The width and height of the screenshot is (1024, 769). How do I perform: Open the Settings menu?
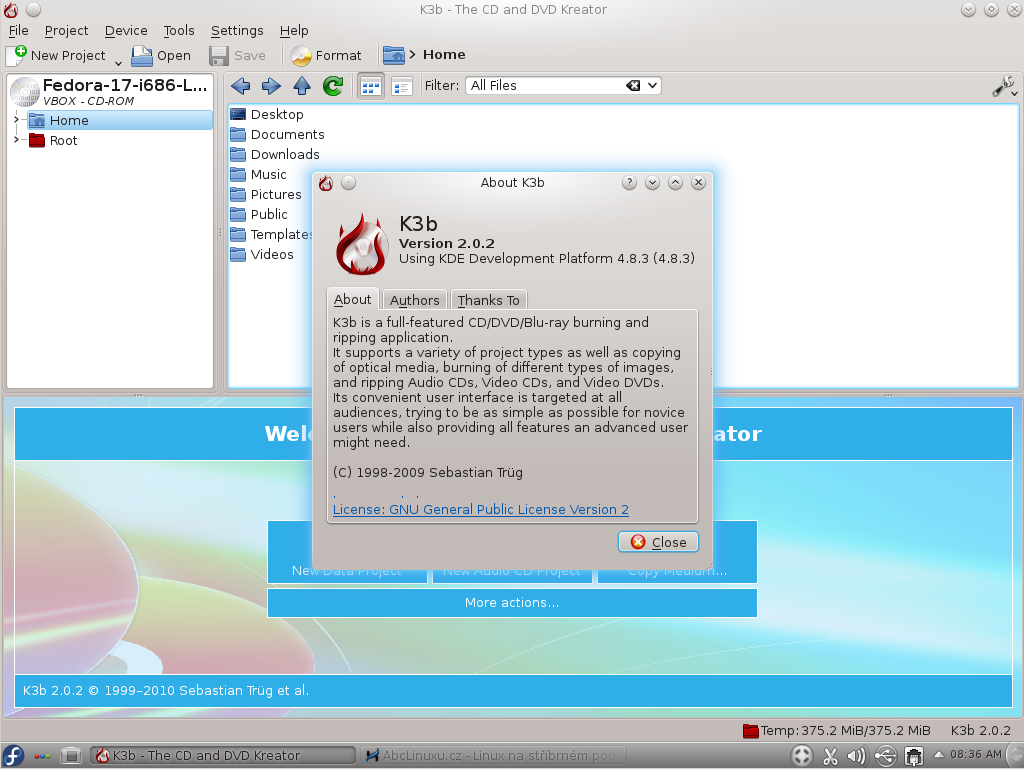coord(237,31)
